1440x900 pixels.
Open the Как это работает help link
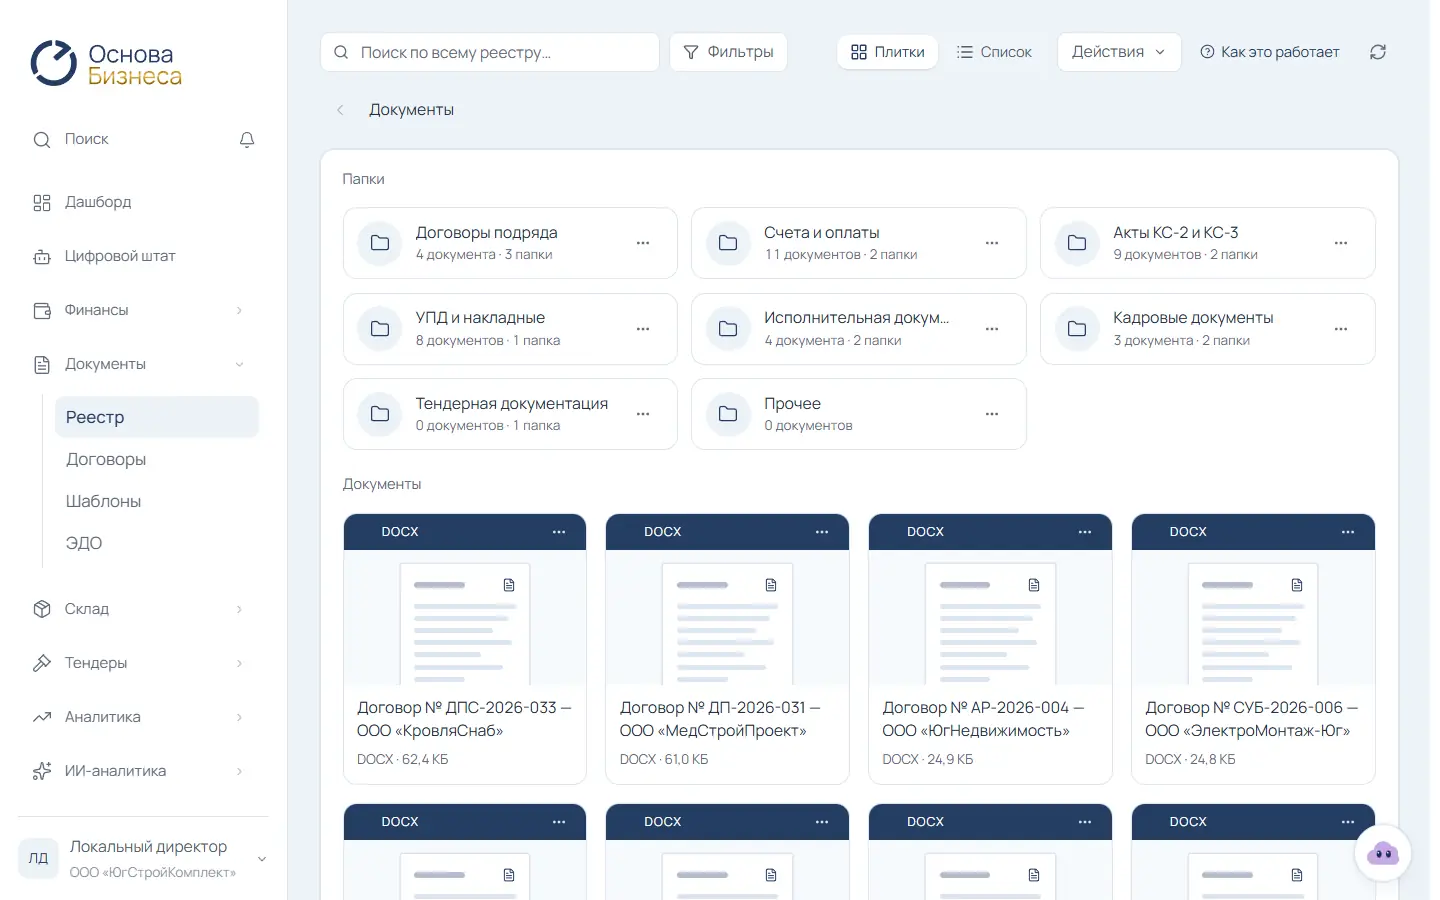tap(1270, 52)
